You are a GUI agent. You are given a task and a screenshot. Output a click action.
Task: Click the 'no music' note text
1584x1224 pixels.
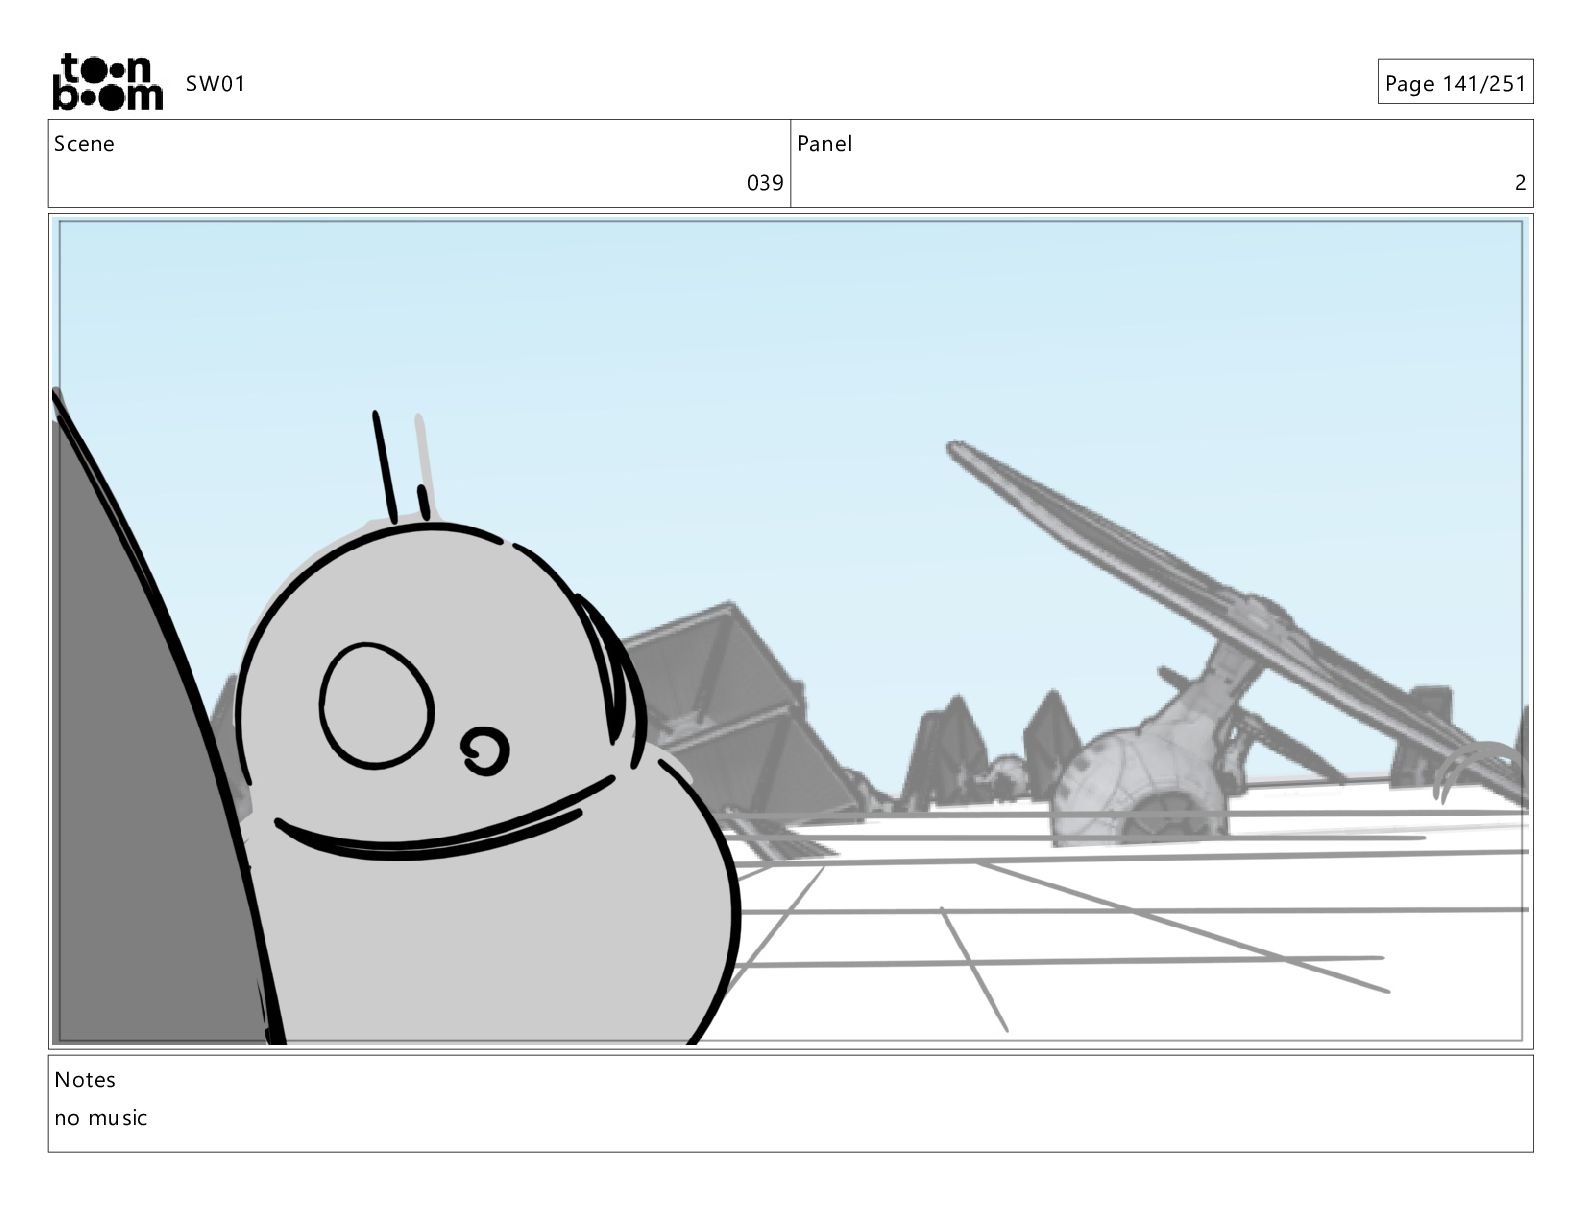(x=101, y=1118)
